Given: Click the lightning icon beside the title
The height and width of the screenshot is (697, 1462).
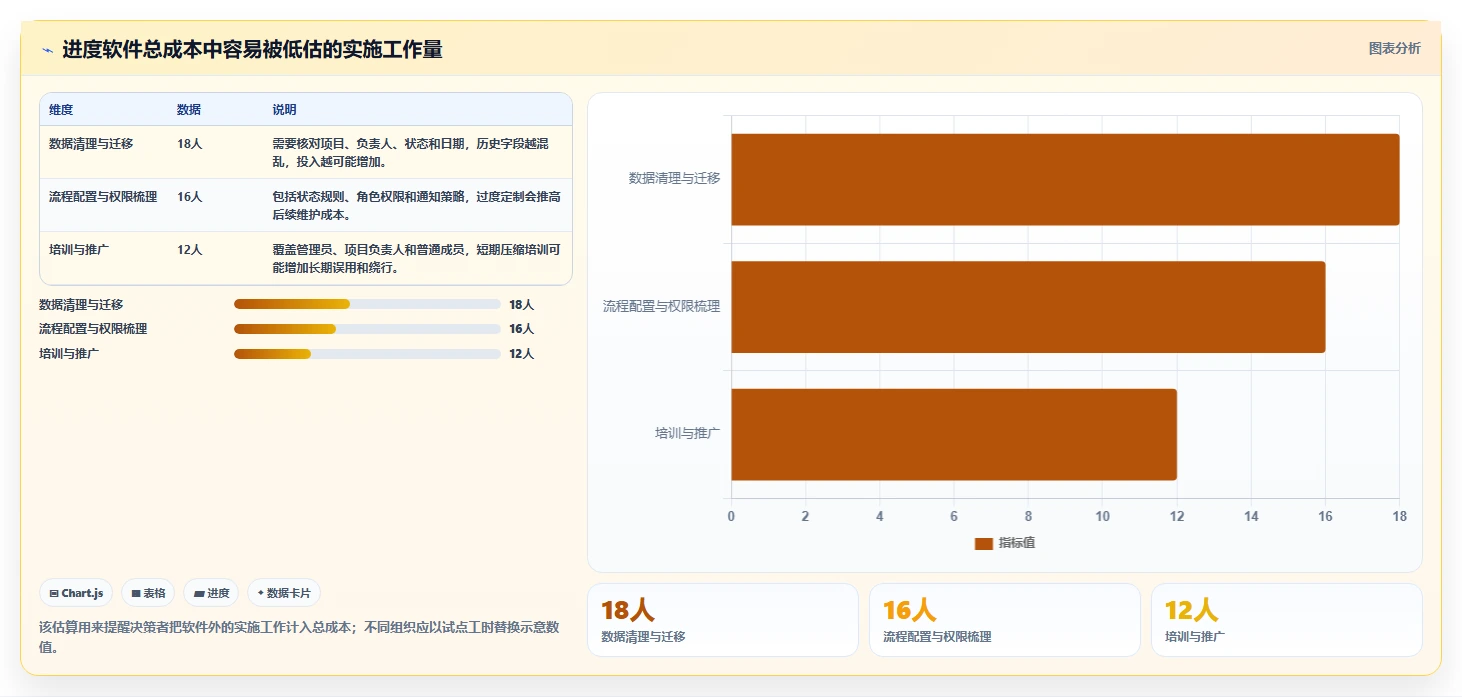Looking at the screenshot, I should point(47,50).
